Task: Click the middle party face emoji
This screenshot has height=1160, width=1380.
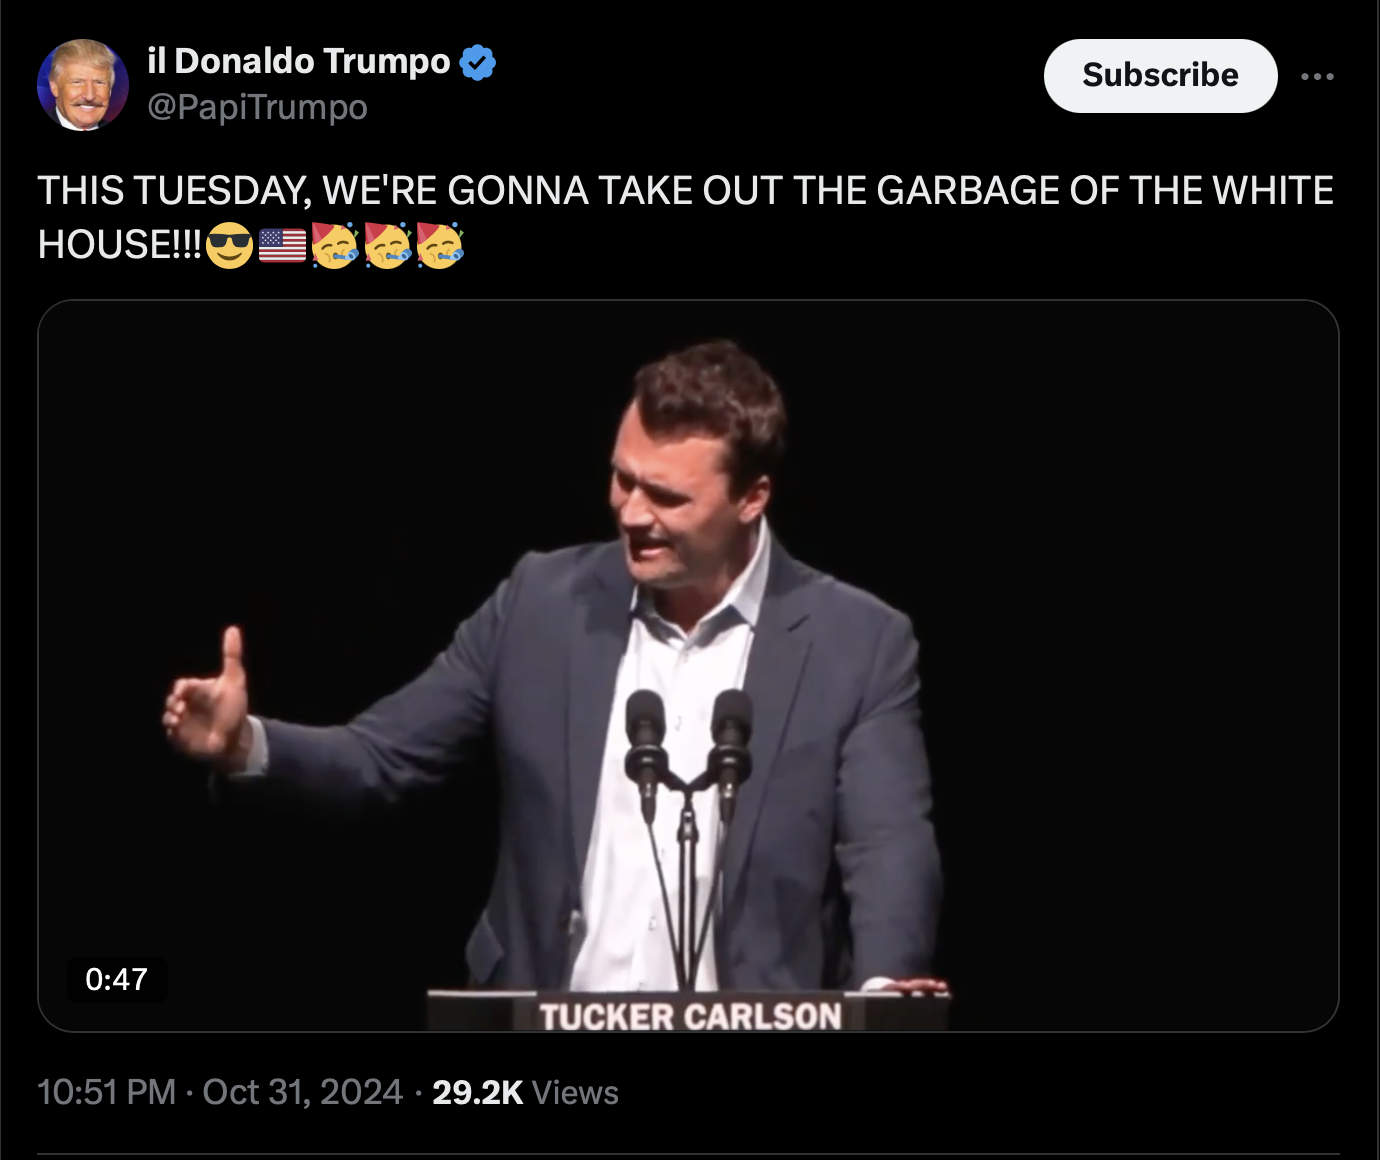Action: (387, 245)
